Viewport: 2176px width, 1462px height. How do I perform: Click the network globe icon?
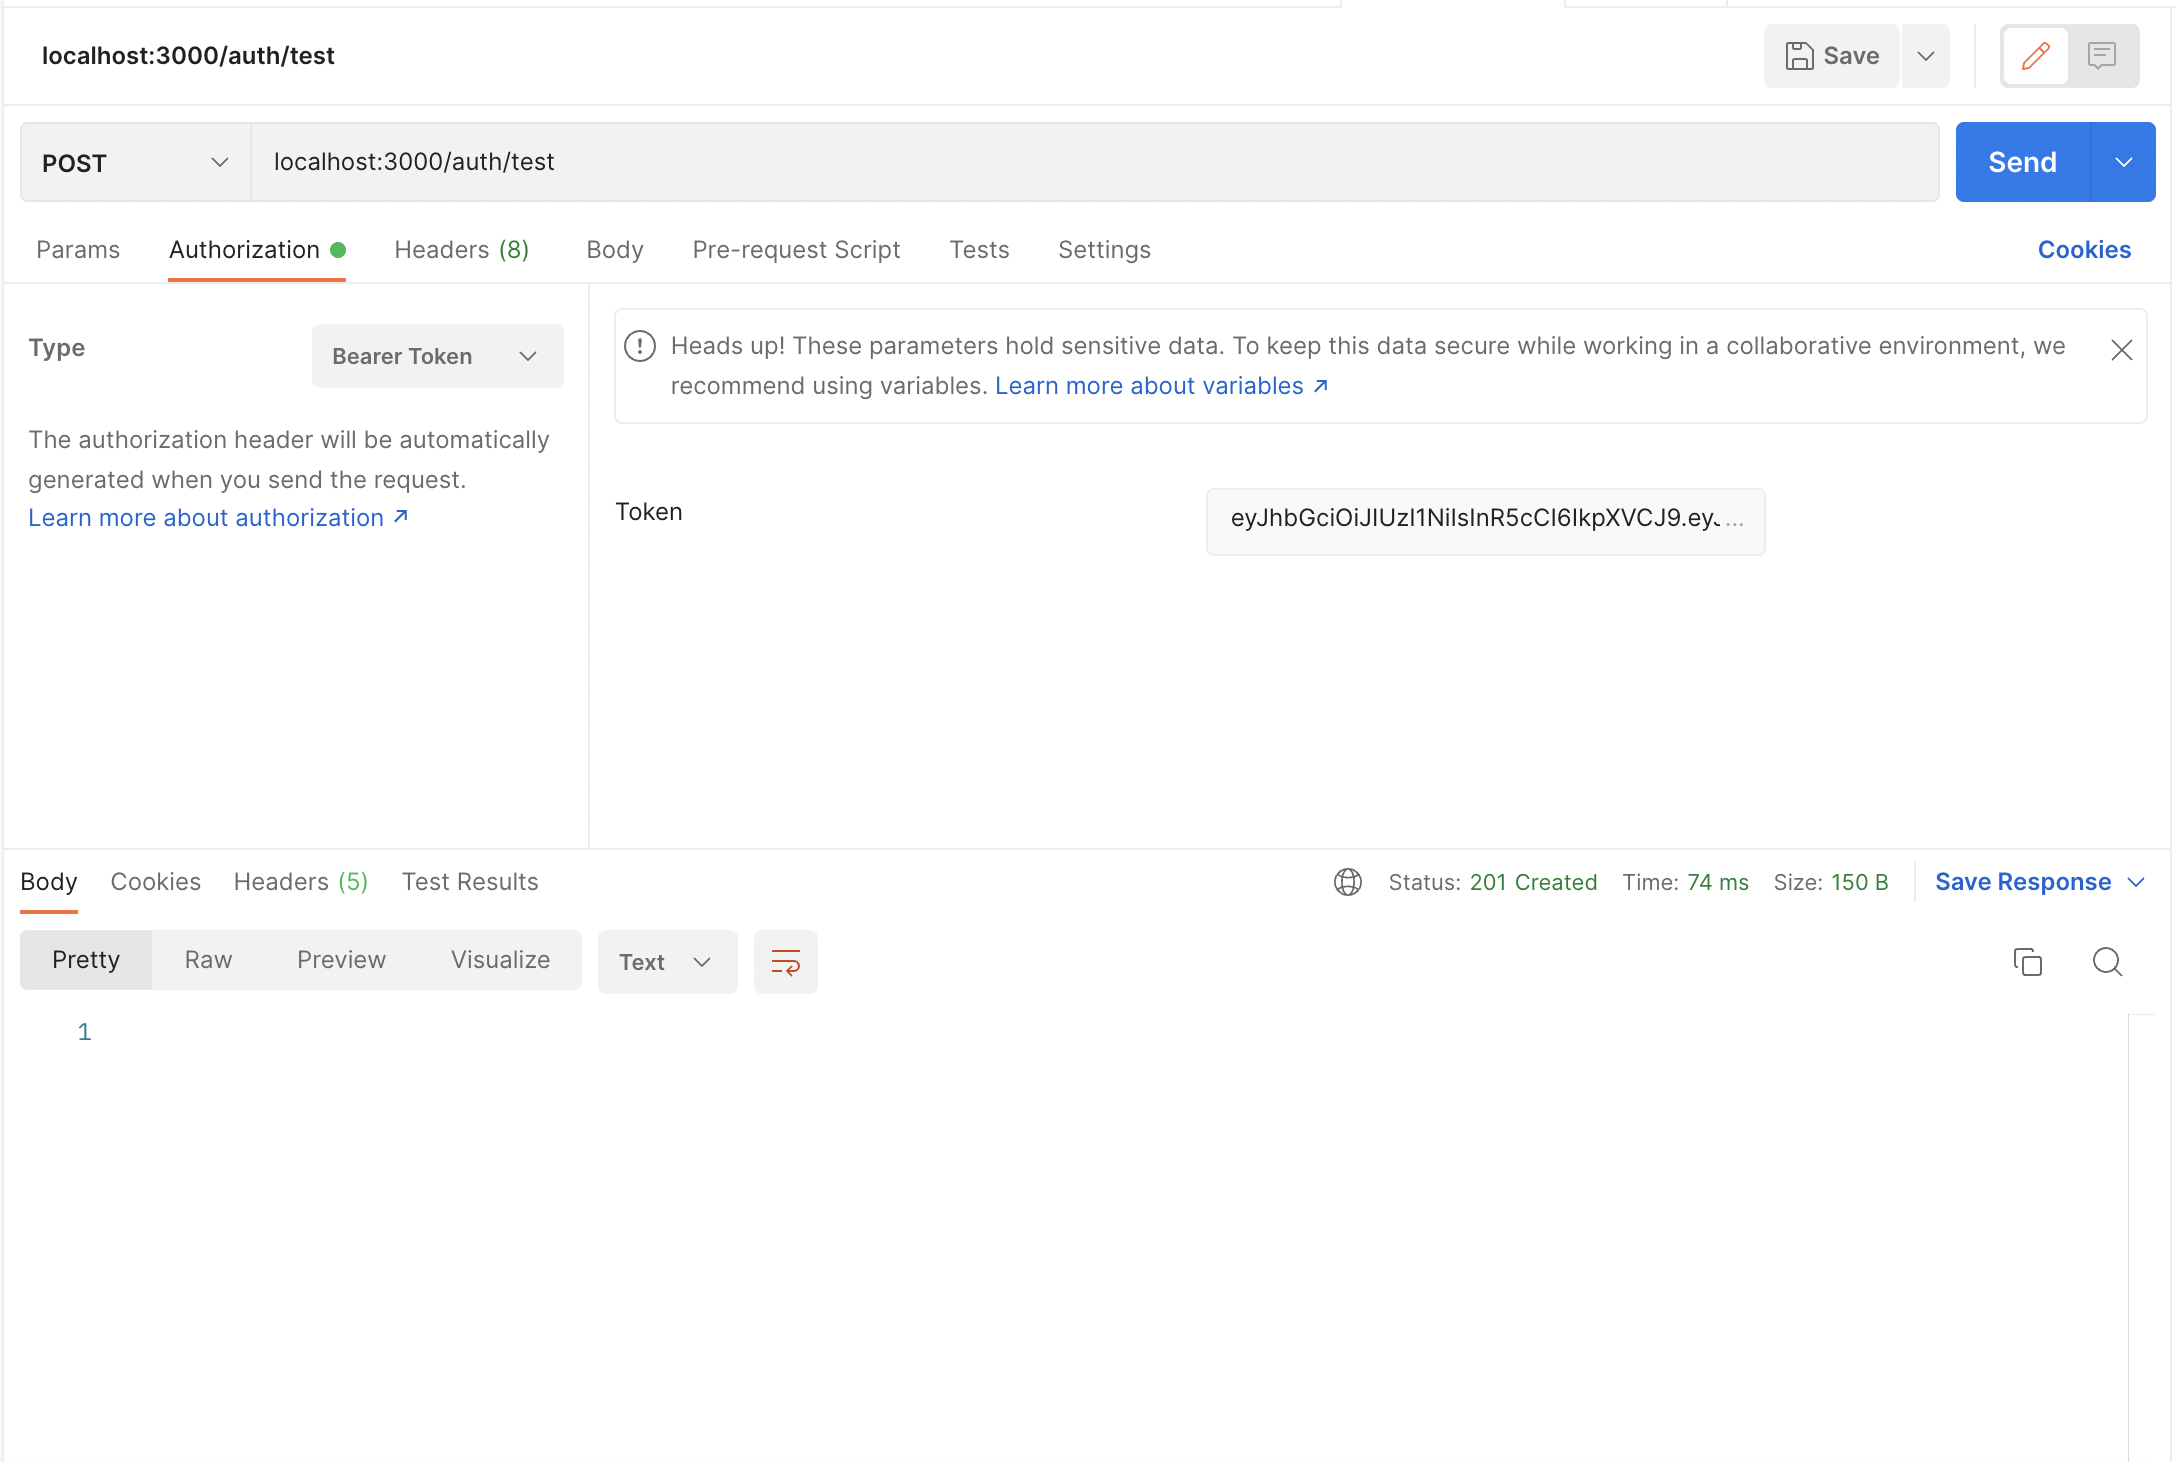pos(1347,882)
